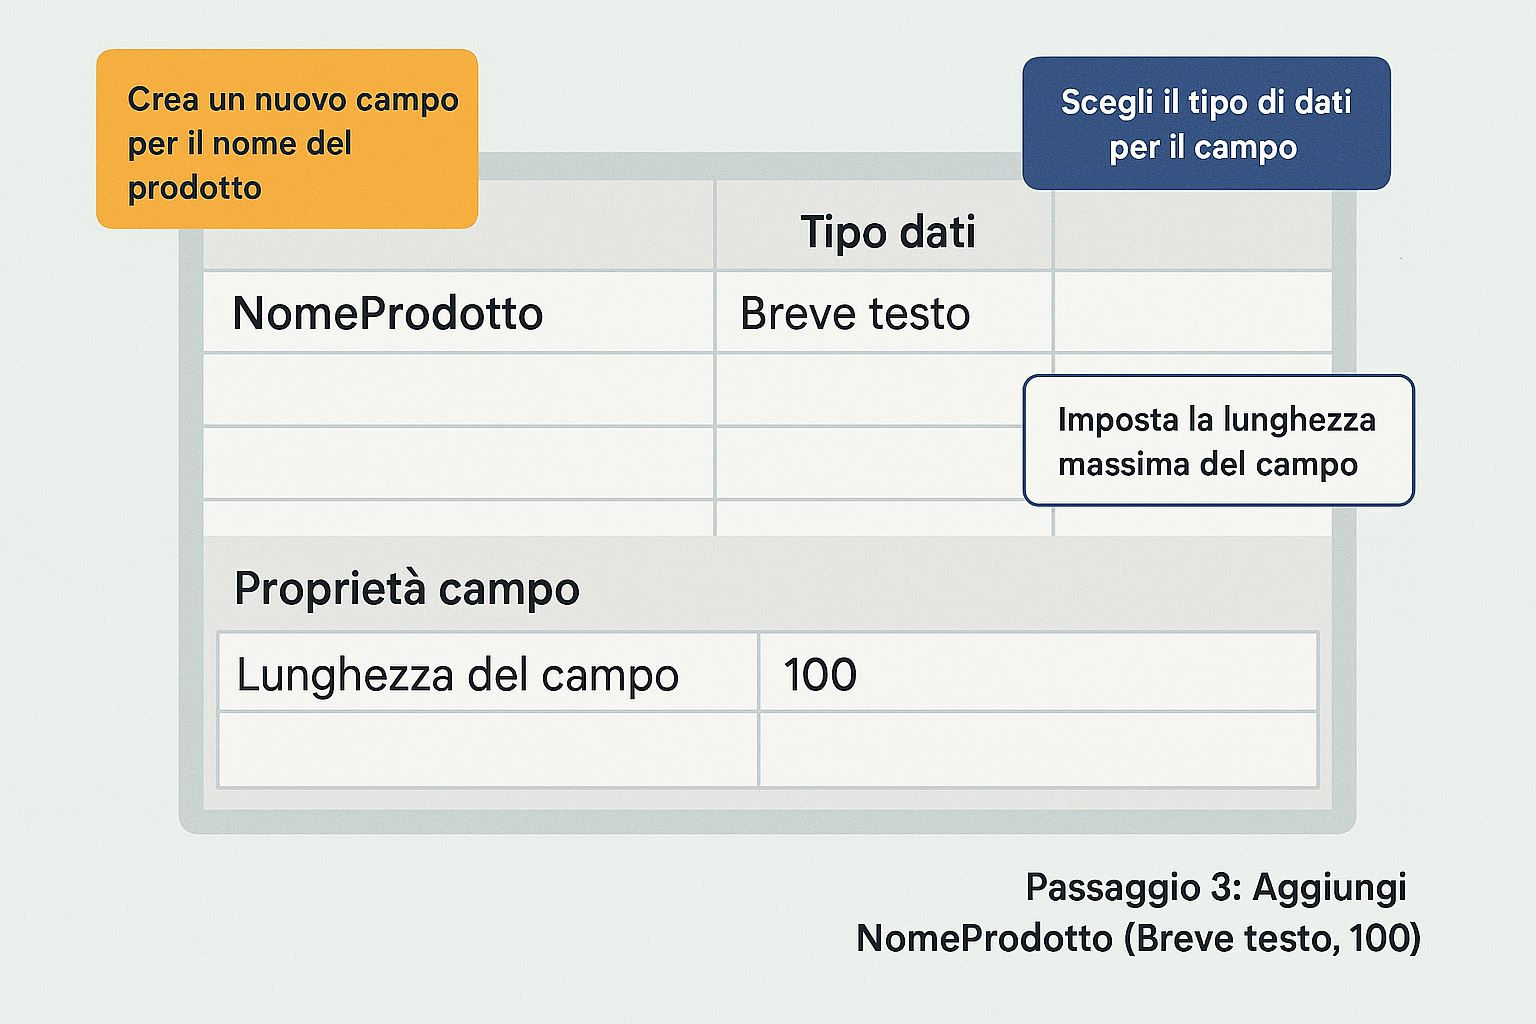Click the empty data type cell below 'Breve testo'
This screenshot has height=1024, width=1536.
click(868, 390)
